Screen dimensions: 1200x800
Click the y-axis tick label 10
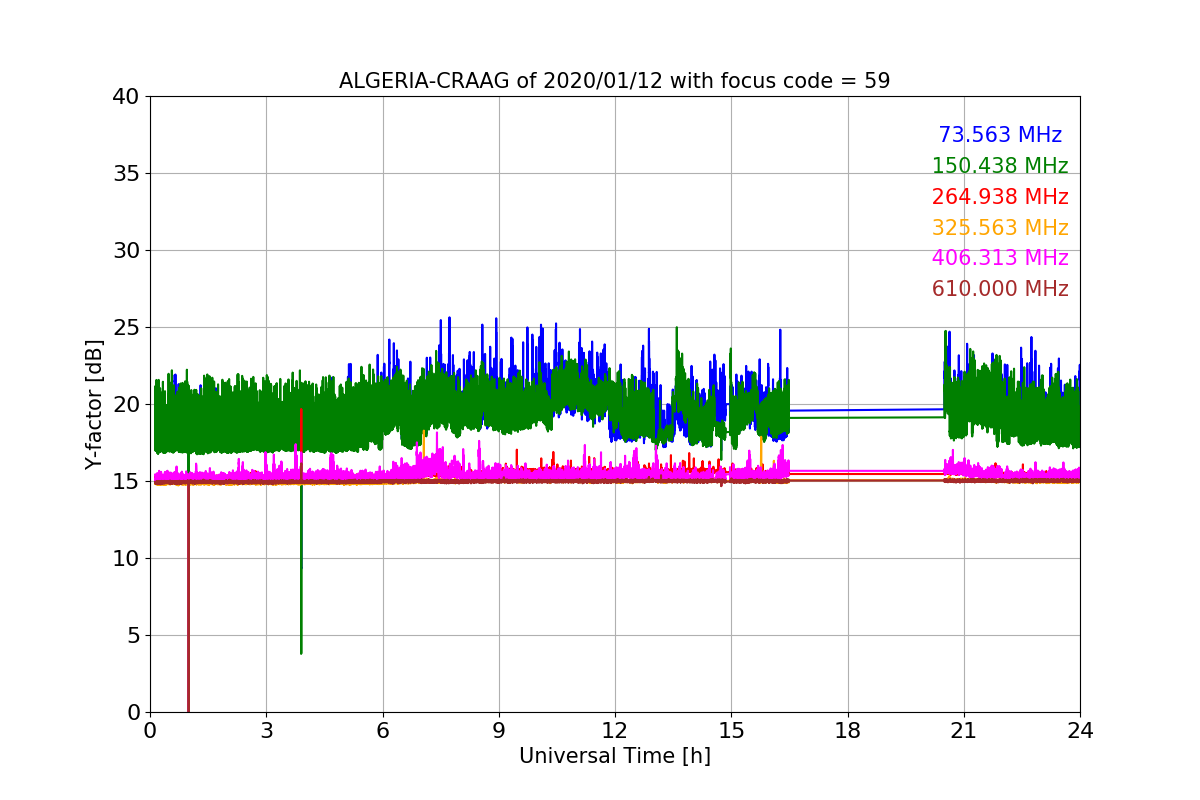tap(126, 559)
